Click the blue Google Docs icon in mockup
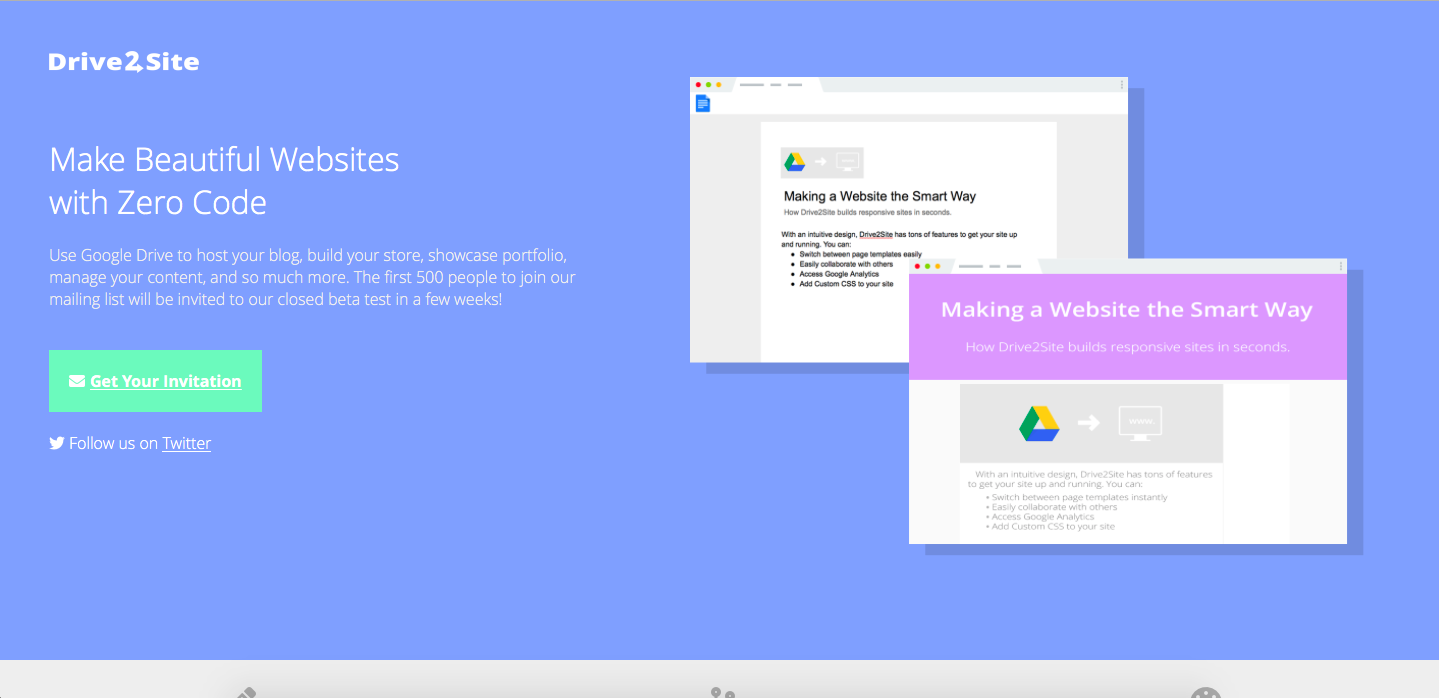1439x698 pixels. pyautogui.click(x=703, y=103)
